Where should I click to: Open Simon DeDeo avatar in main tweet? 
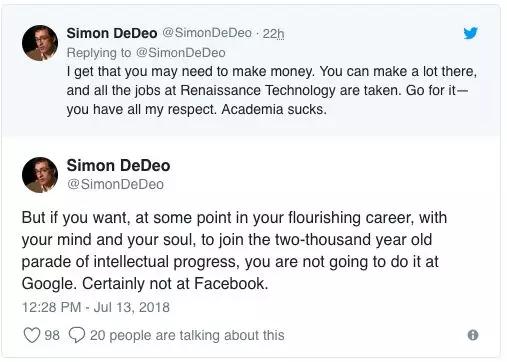pyautogui.click(x=40, y=175)
